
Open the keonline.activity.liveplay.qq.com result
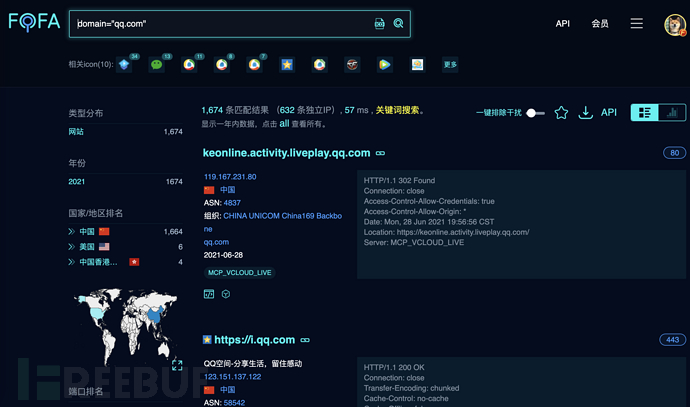point(286,153)
